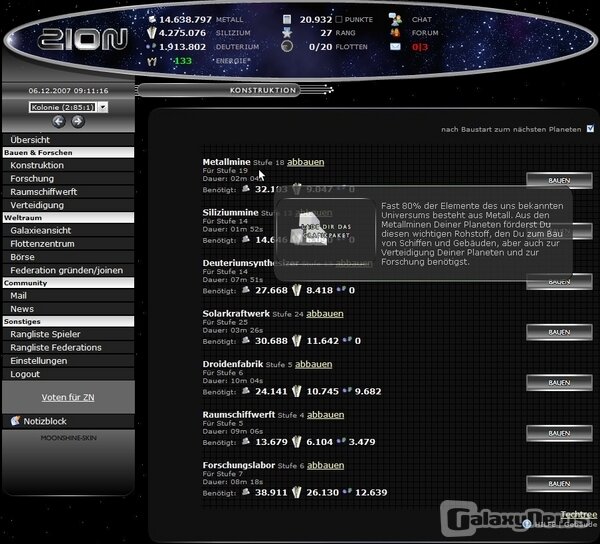Click the HILFE Gebäude help link

[x=565, y=524]
